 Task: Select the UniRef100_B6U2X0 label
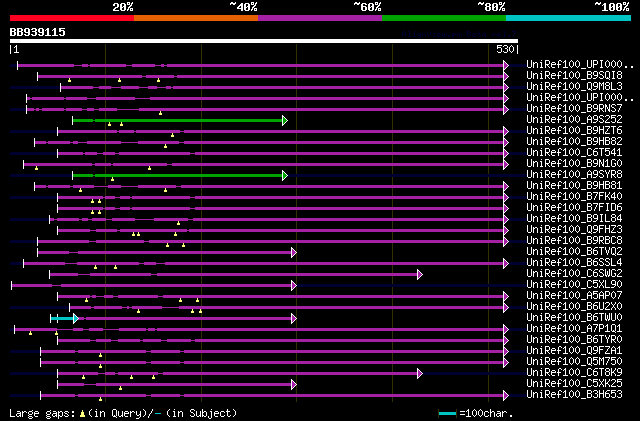574,307
